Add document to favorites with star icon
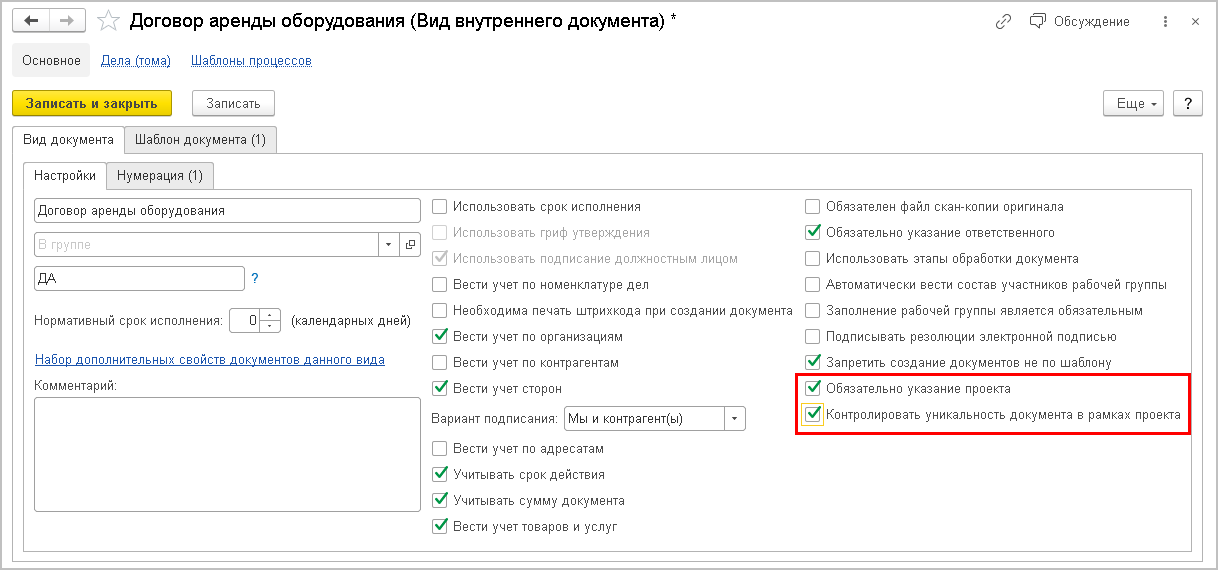 [110, 21]
